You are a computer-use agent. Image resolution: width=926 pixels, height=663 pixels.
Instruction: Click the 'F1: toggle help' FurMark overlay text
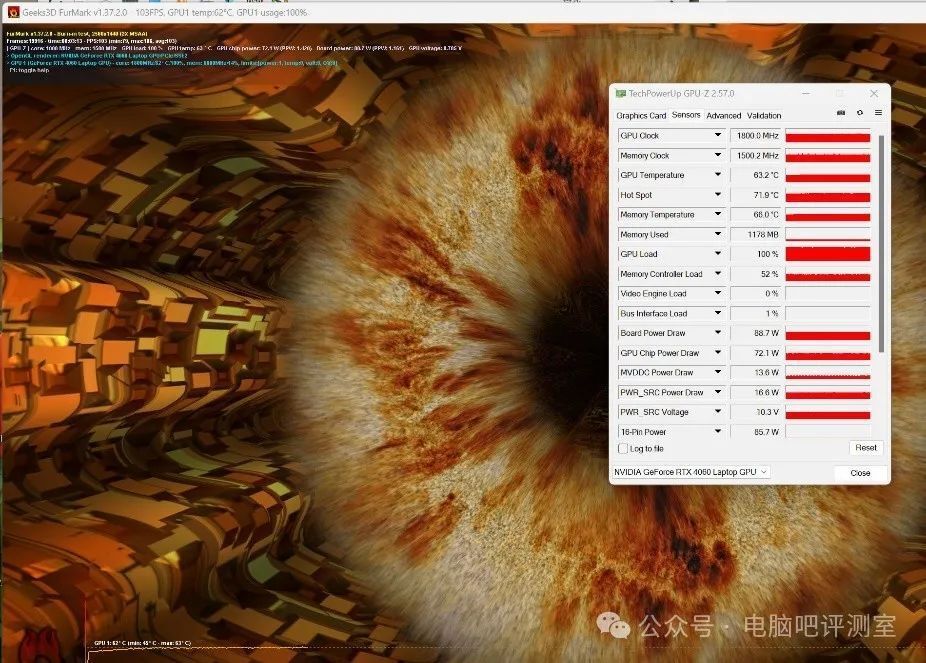30,70
